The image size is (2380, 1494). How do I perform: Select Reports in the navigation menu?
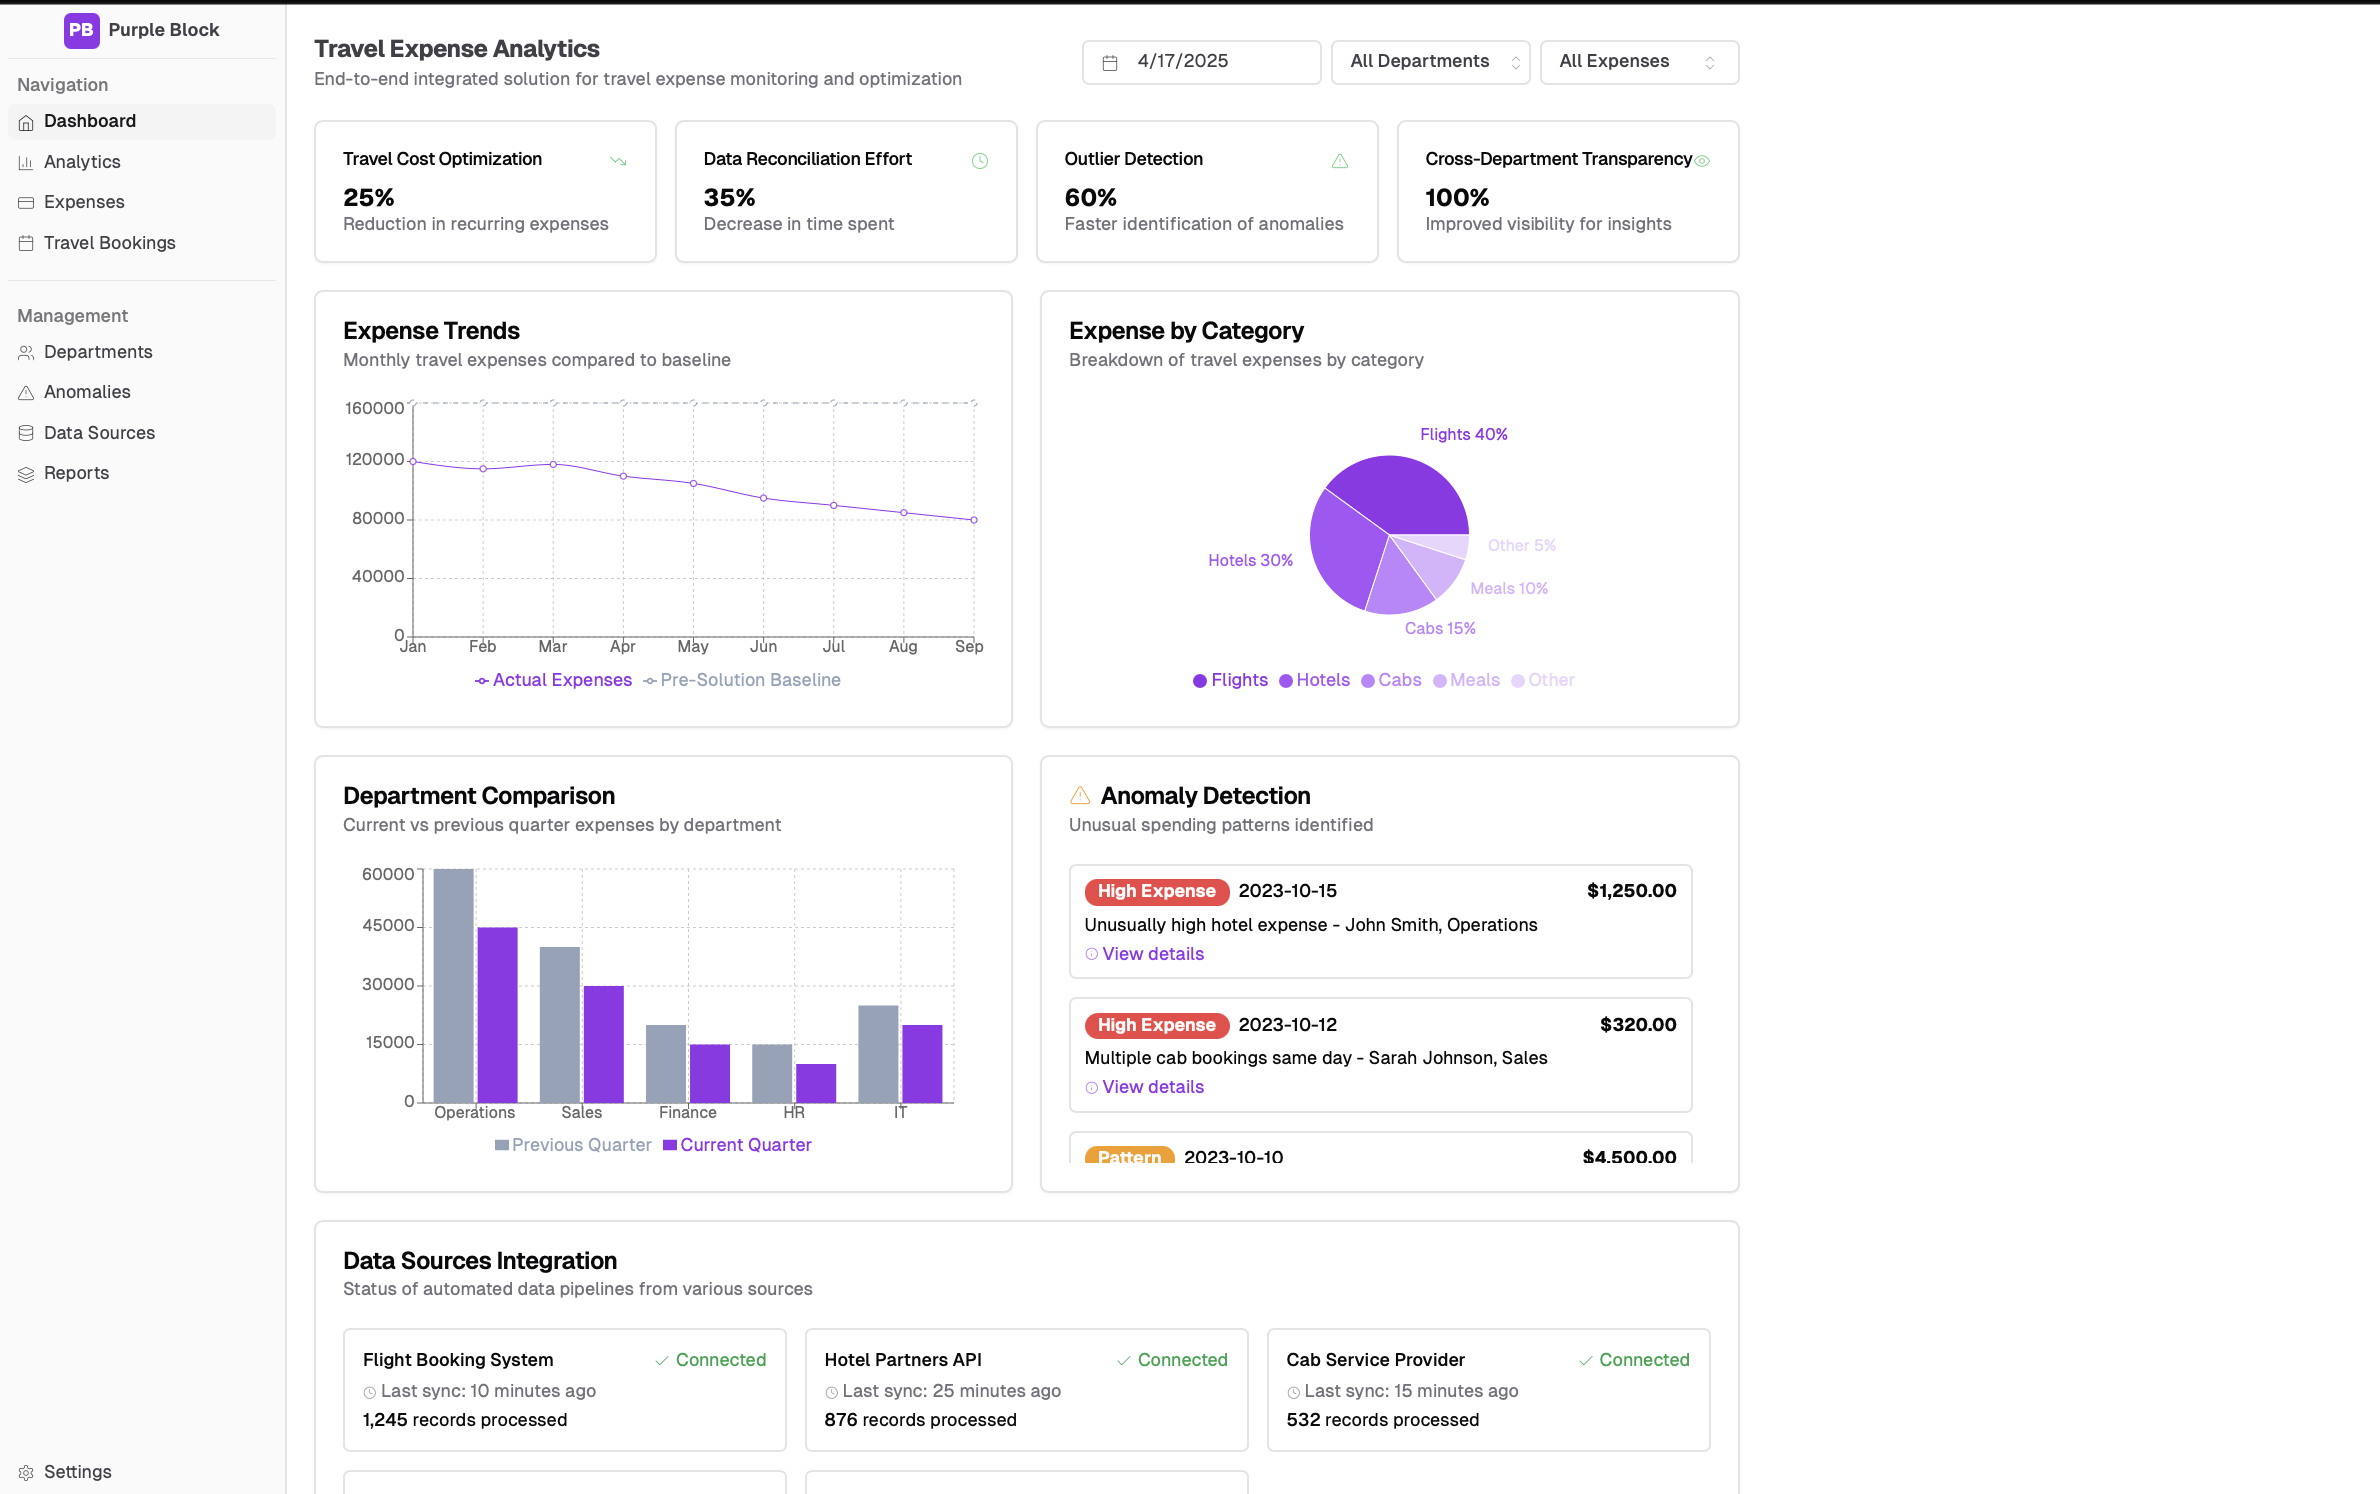pyautogui.click(x=76, y=472)
